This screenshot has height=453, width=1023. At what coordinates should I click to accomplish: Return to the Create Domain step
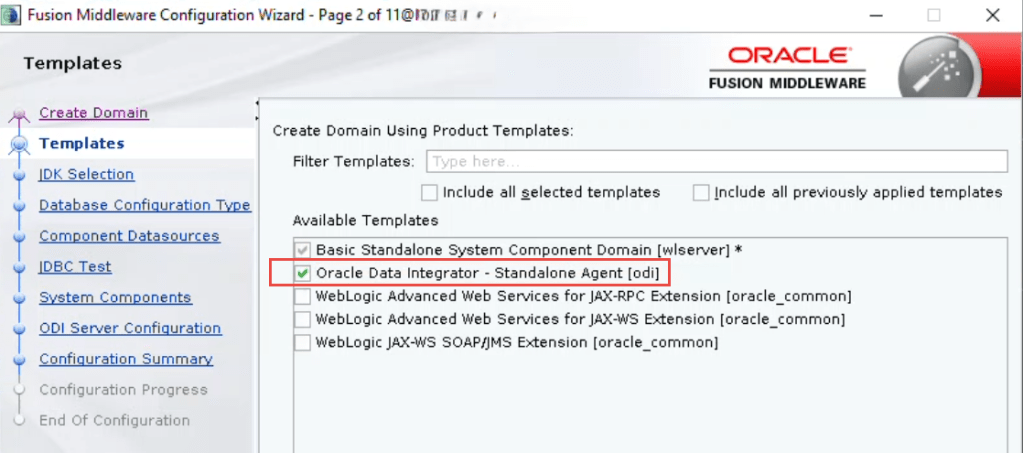(93, 113)
